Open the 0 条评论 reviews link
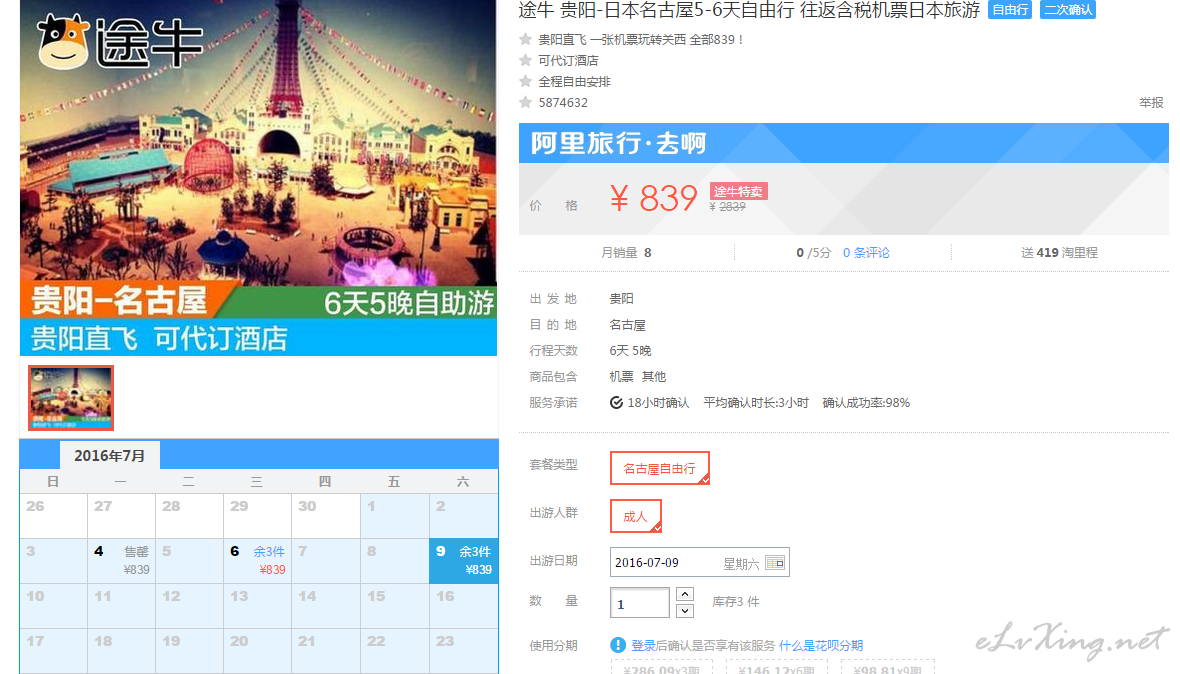Screen dimensions: 1180x674 pos(865,253)
